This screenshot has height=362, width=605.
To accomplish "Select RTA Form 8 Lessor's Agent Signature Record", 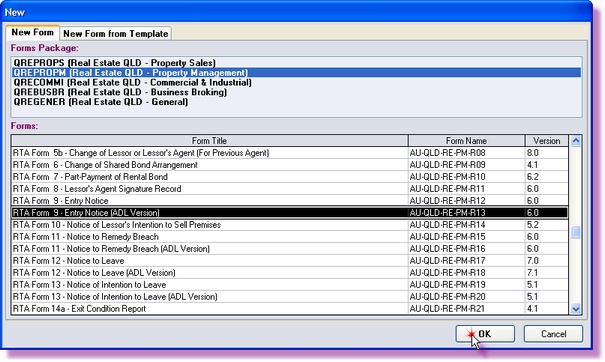I will (x=289, y=189).
